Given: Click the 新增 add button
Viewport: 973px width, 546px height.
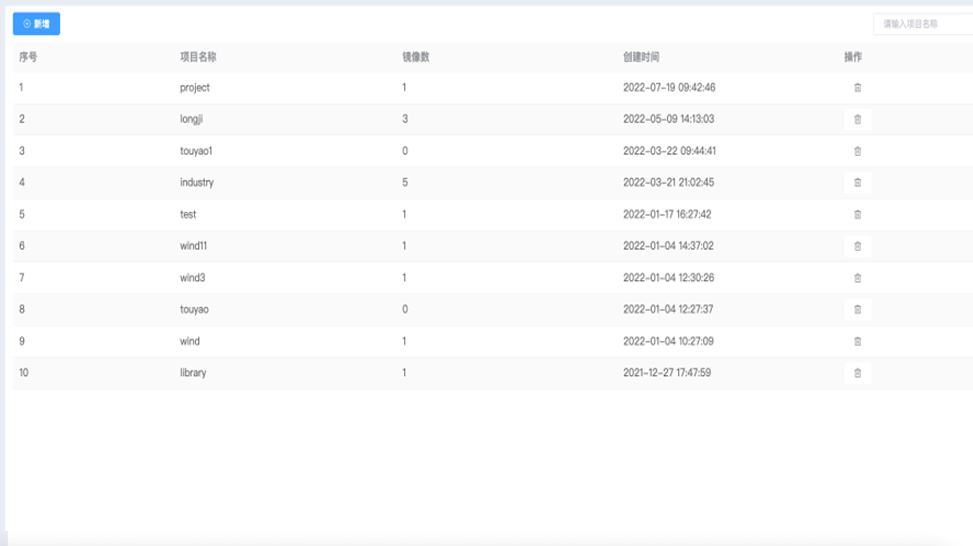Looking at the screenshot, I should point(36,23).
